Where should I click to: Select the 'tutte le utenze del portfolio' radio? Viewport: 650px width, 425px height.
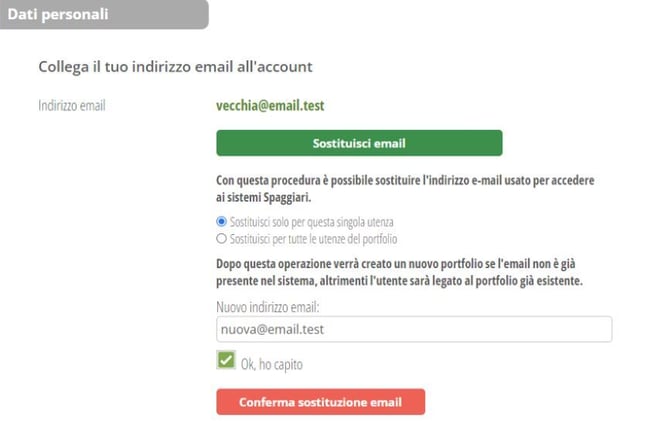[221, 239]
